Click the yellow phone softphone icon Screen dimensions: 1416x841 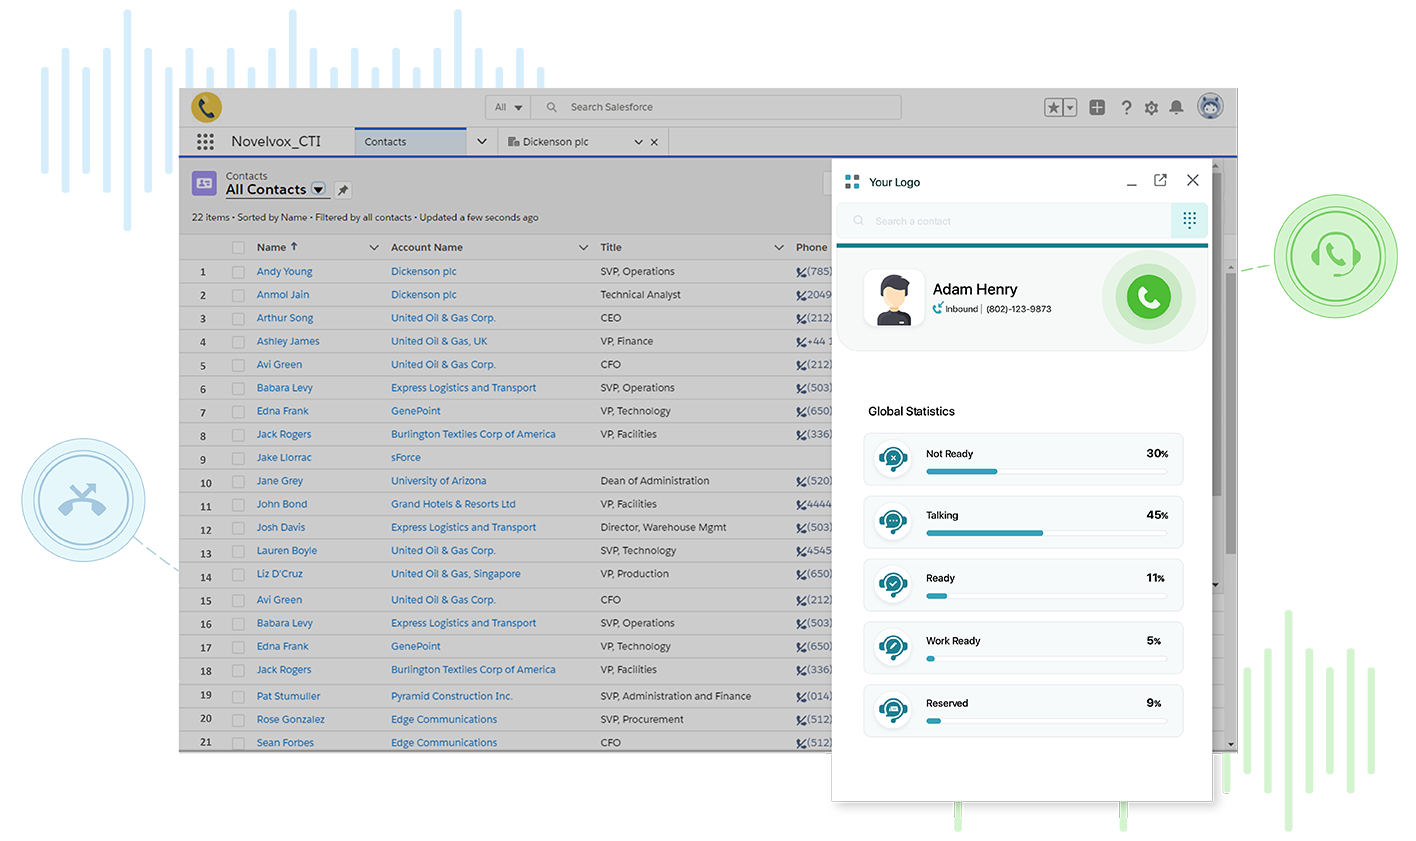(x=206, y=107)
